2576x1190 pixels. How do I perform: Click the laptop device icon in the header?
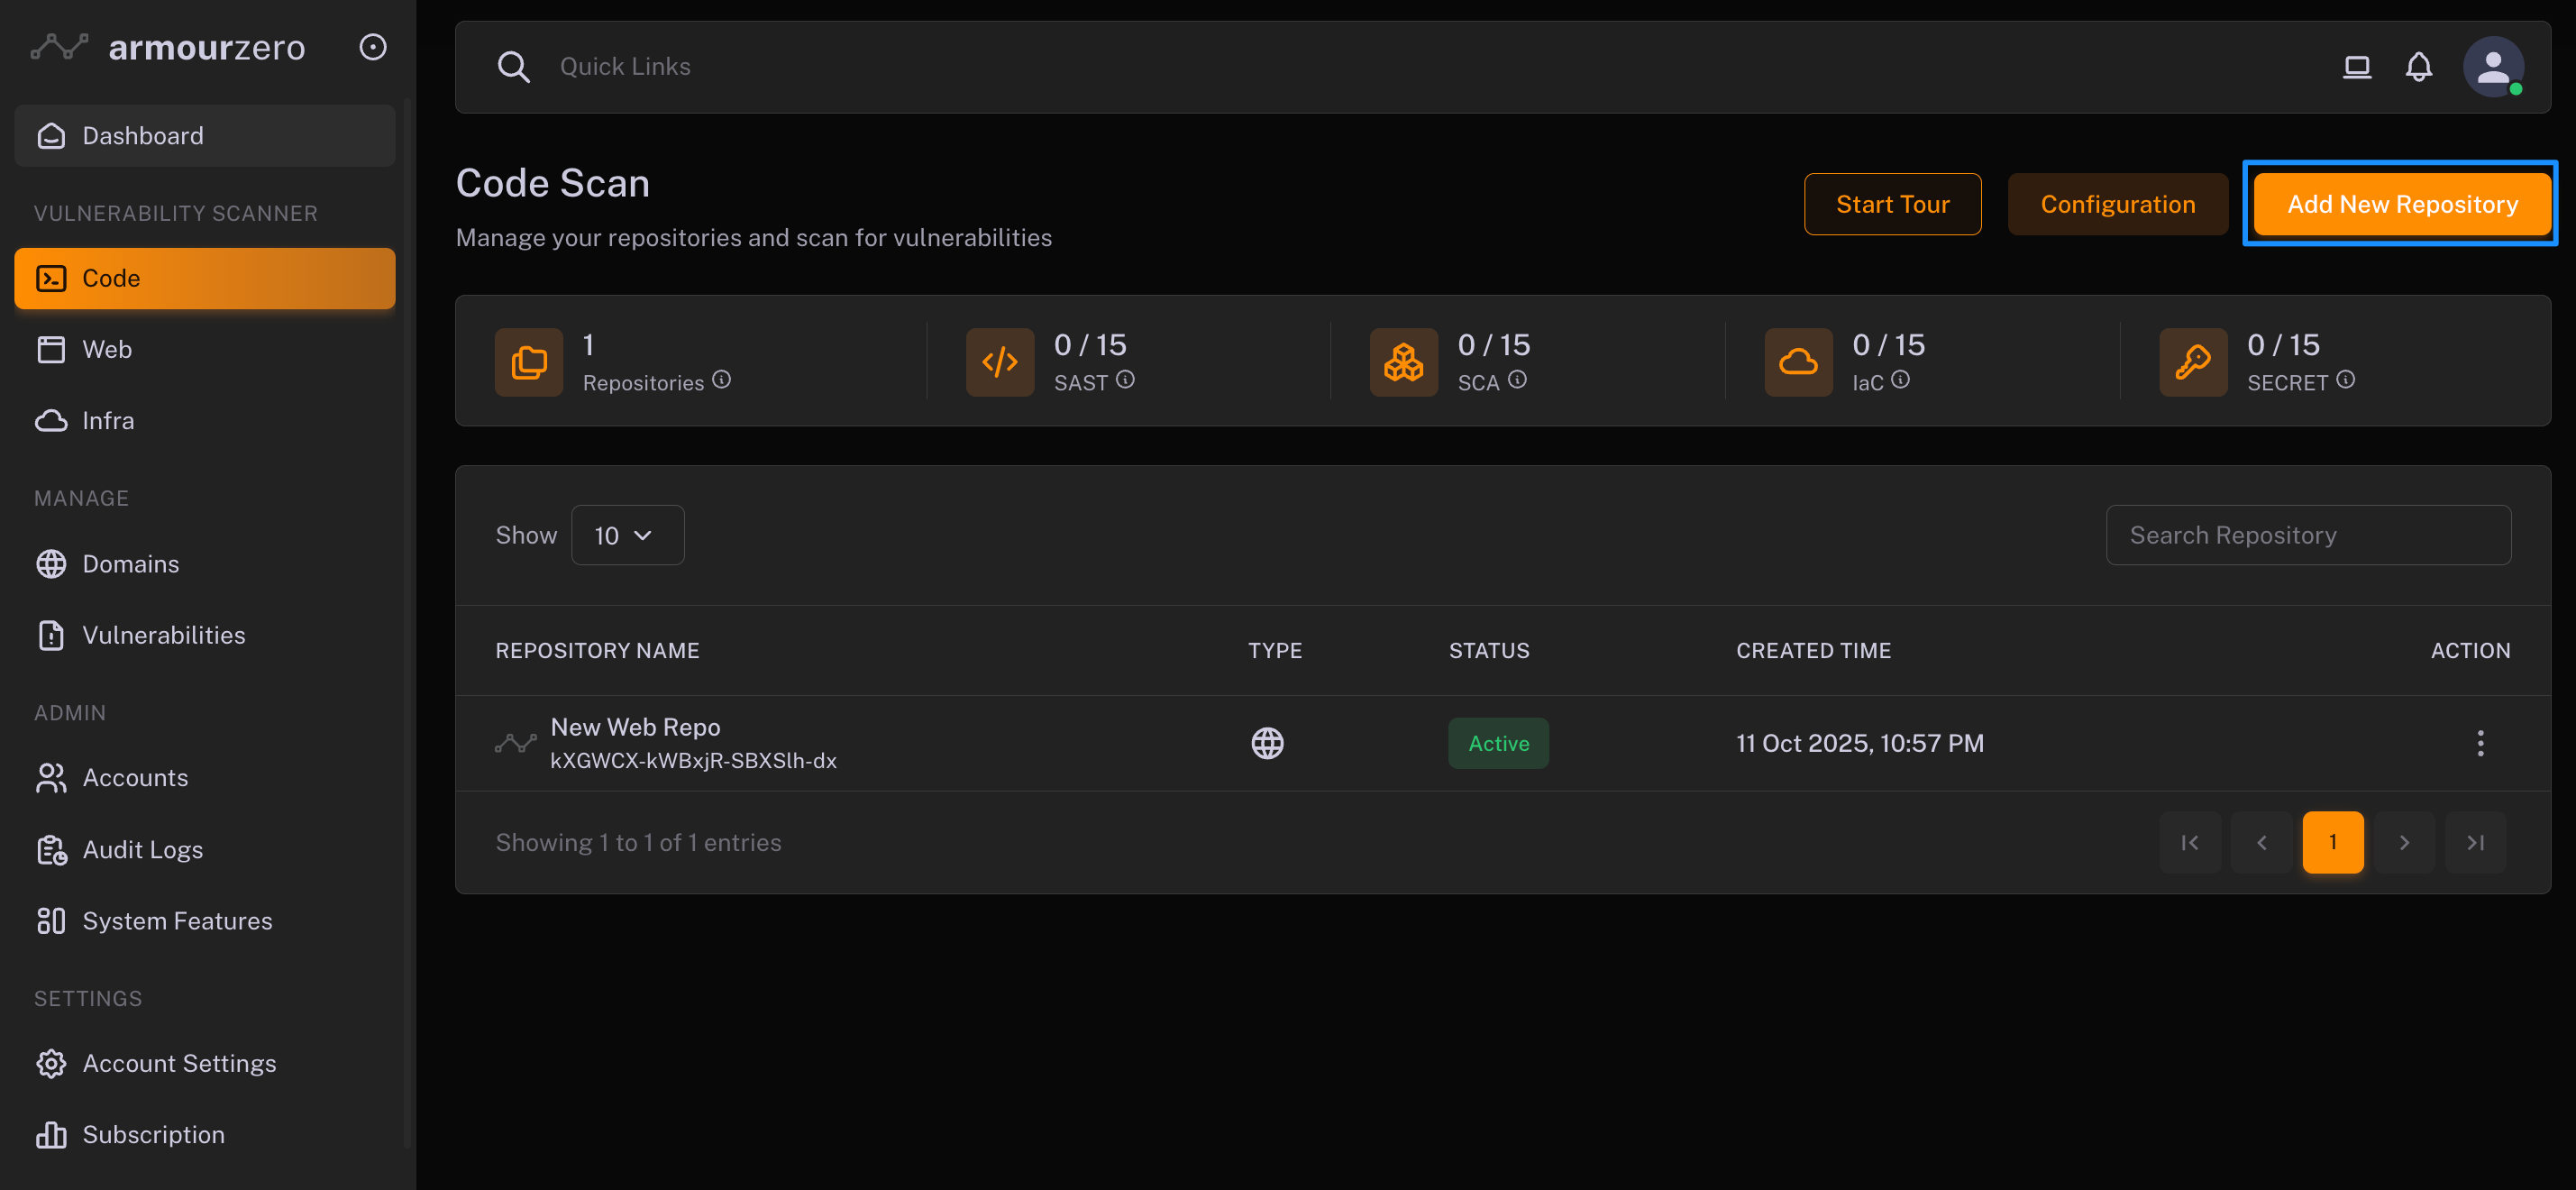pyautogui.click(x=2356, y=67)
